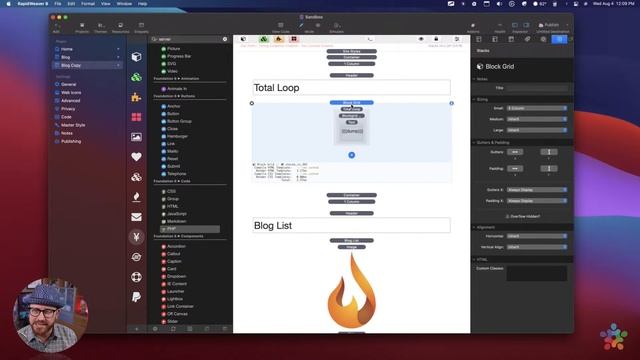Image resolution: width=640 pixels, height=360 pixels.
Task: Click the green cubes button in stacks bar
Action: tap(264, 39)
